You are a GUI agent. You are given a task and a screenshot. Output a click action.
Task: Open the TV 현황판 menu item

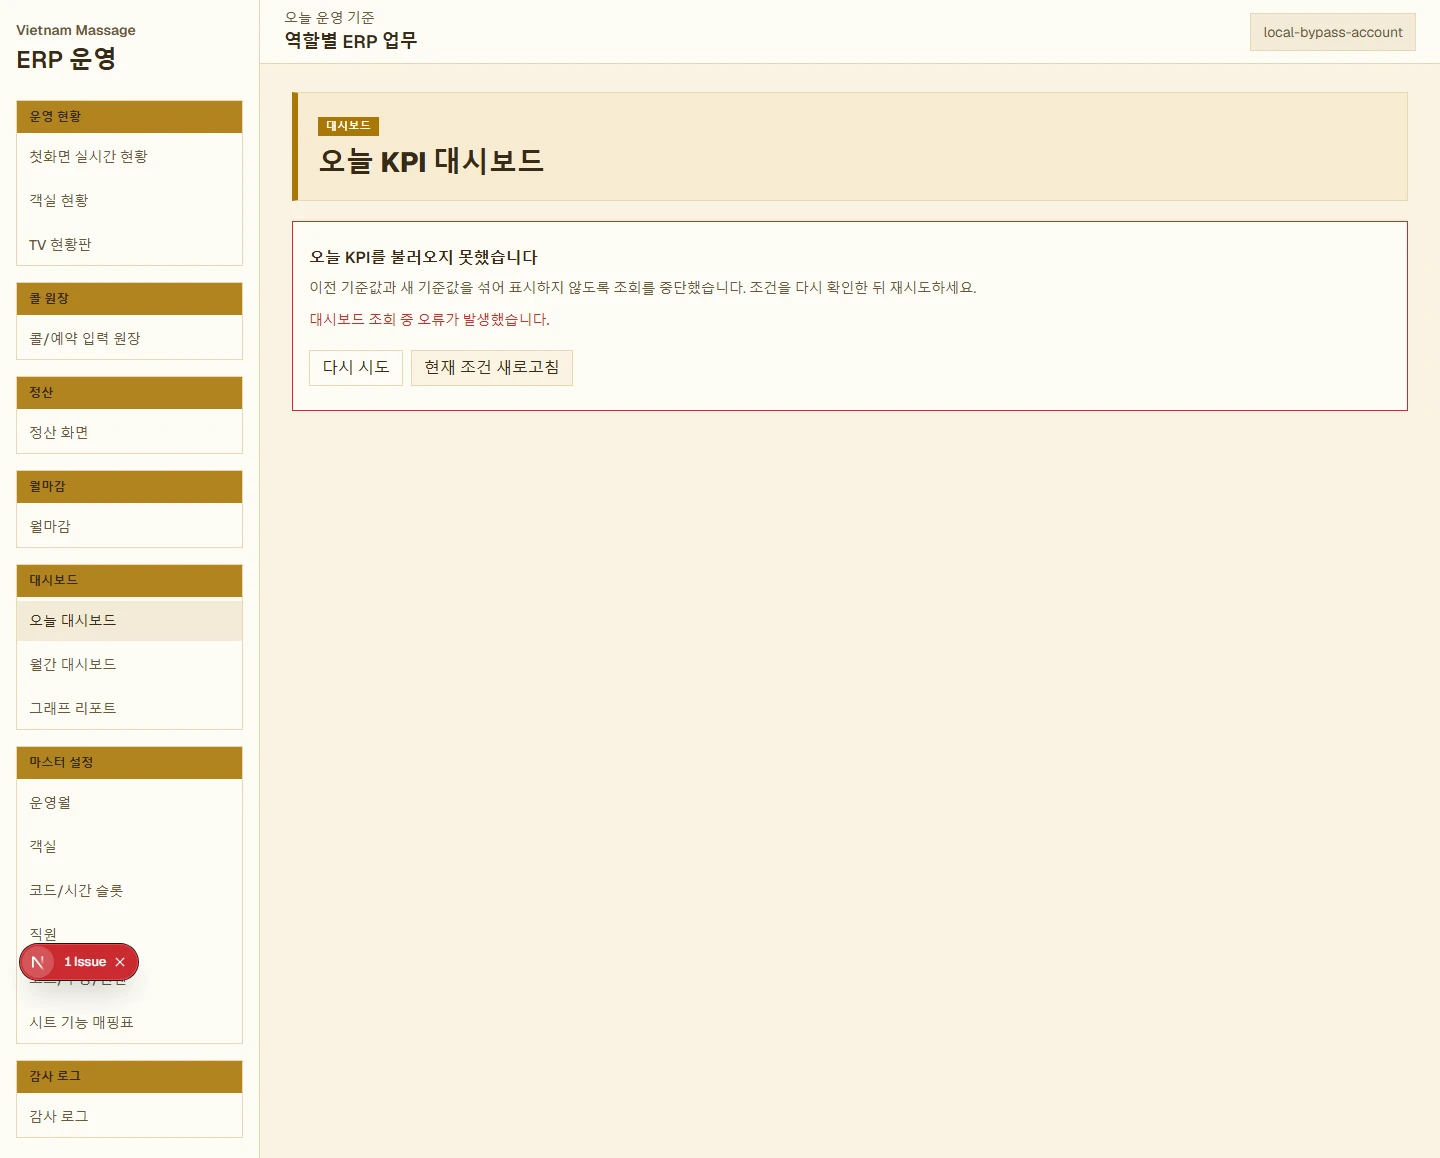pos(129,244)
